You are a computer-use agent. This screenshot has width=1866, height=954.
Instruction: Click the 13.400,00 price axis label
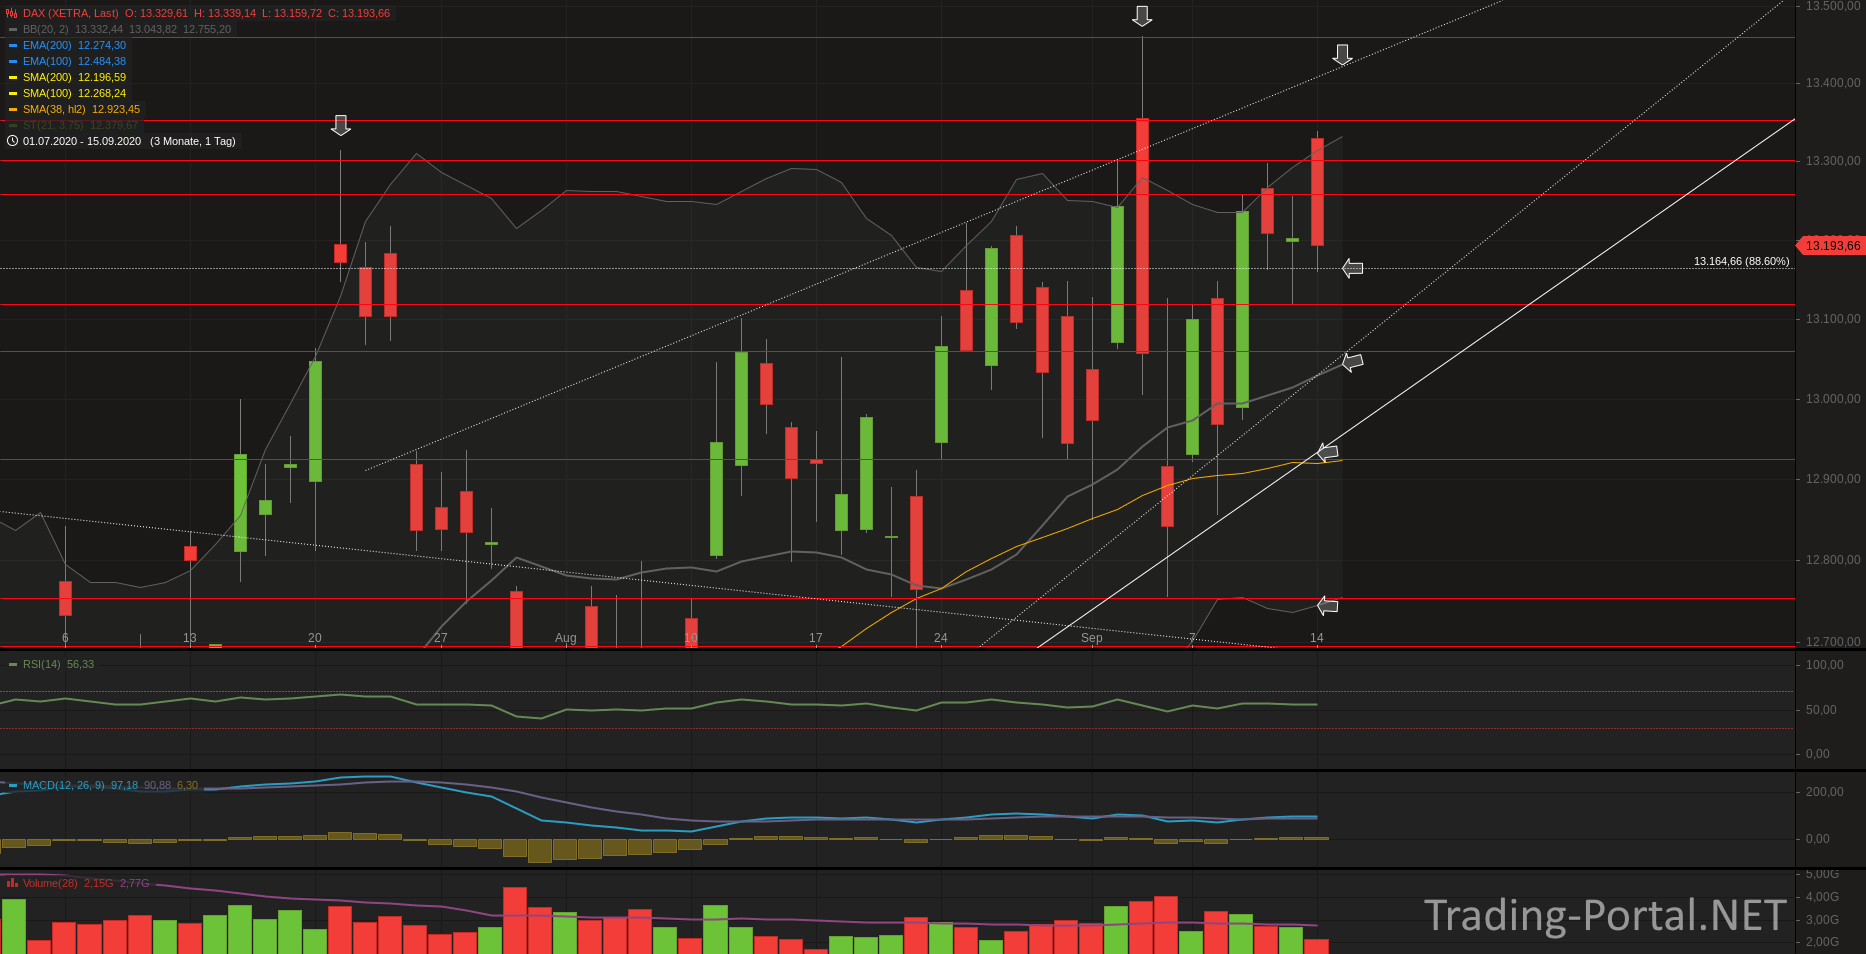tap(1833, 83)
